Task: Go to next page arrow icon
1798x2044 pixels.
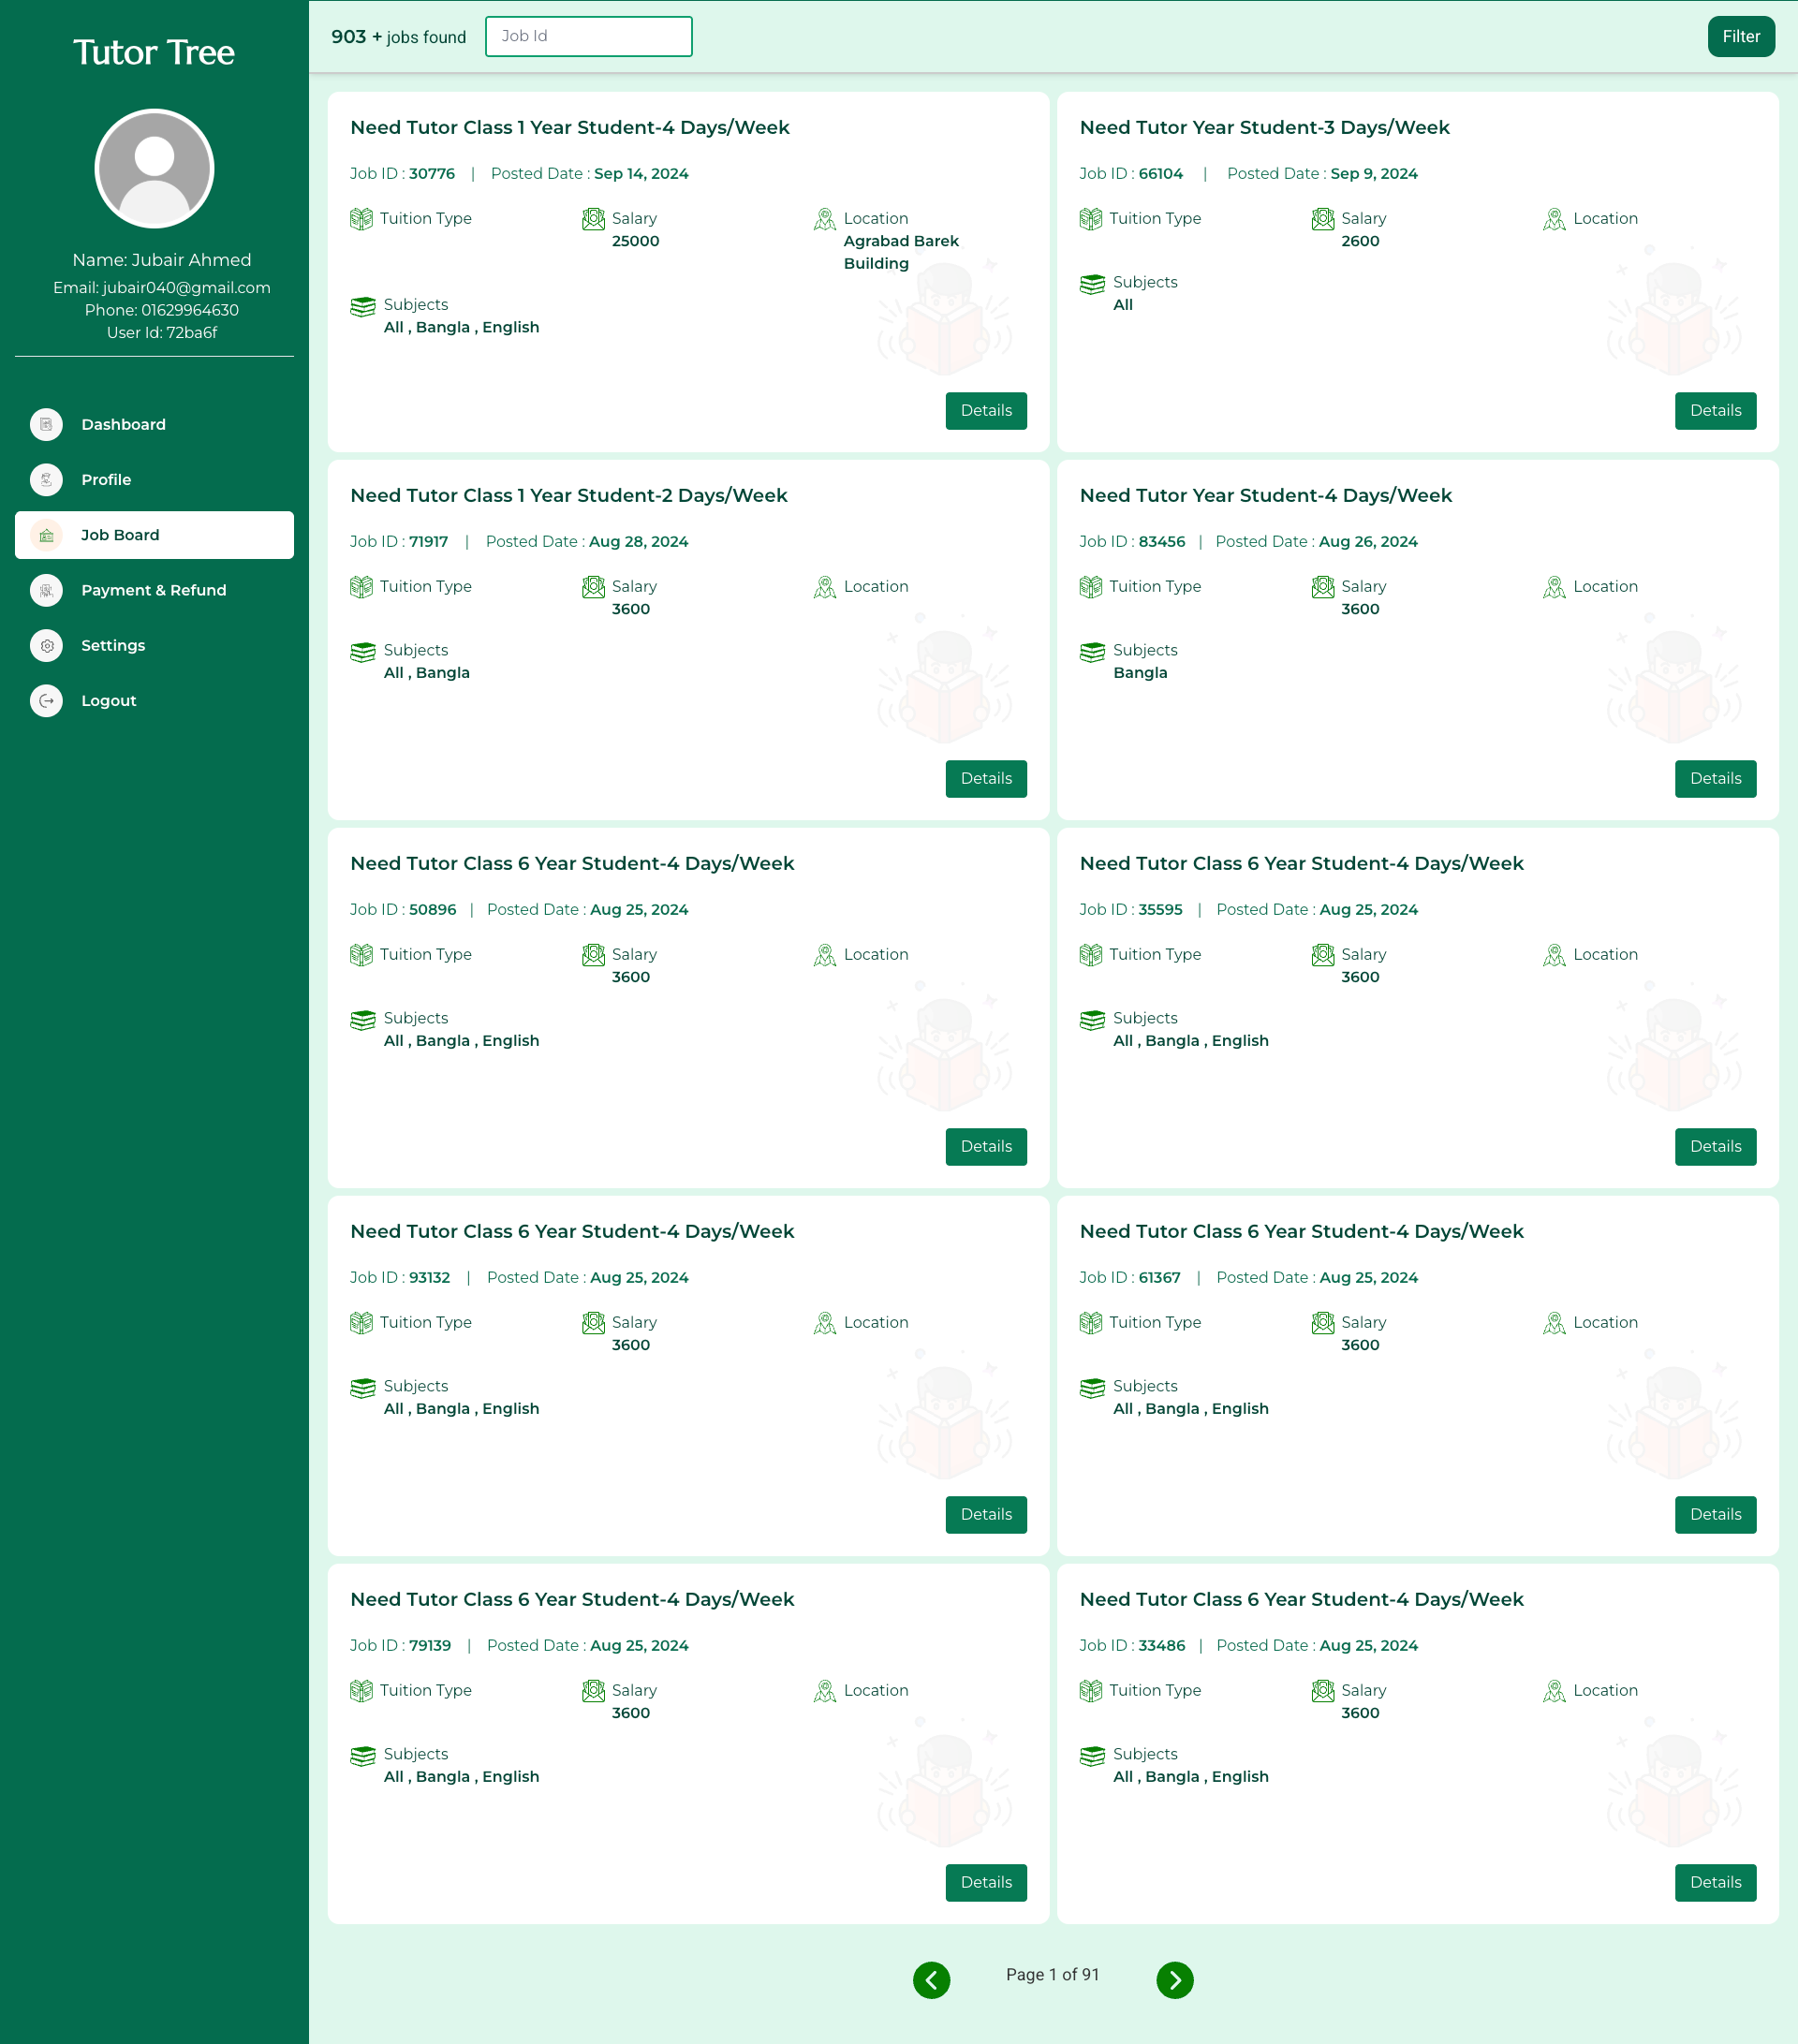Action: tap(1174, 1979)
